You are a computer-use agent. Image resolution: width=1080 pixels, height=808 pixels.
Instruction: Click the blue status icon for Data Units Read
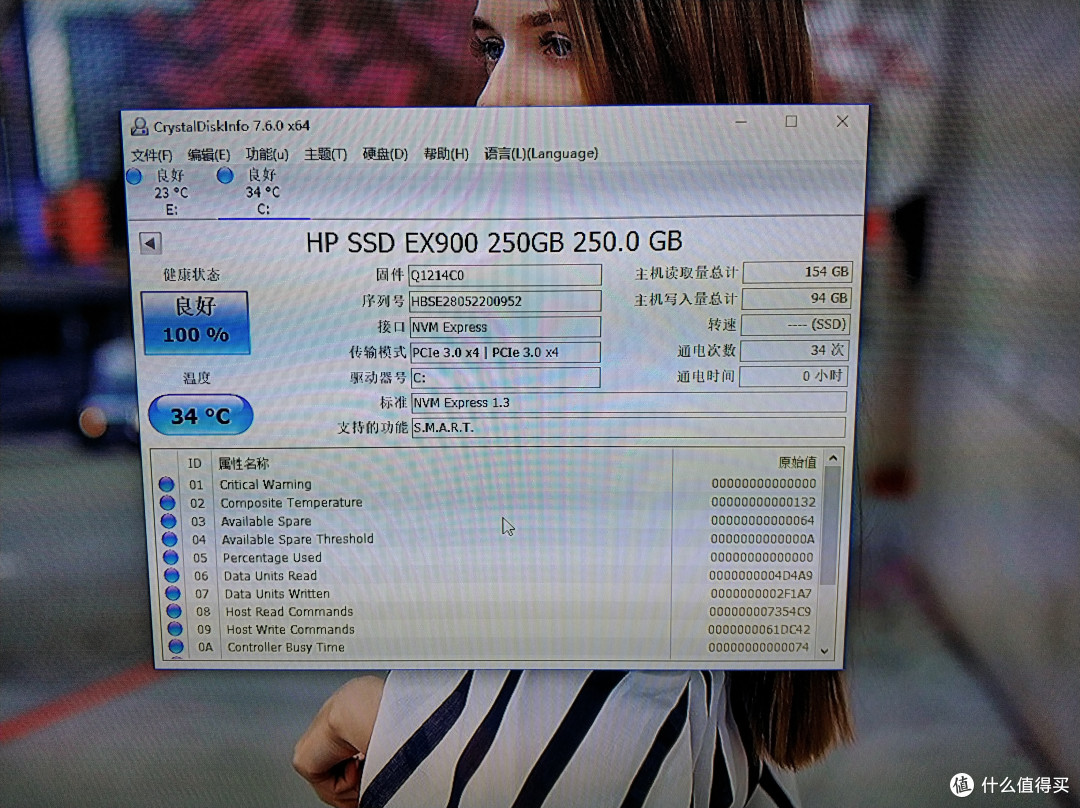pos(172,575)
